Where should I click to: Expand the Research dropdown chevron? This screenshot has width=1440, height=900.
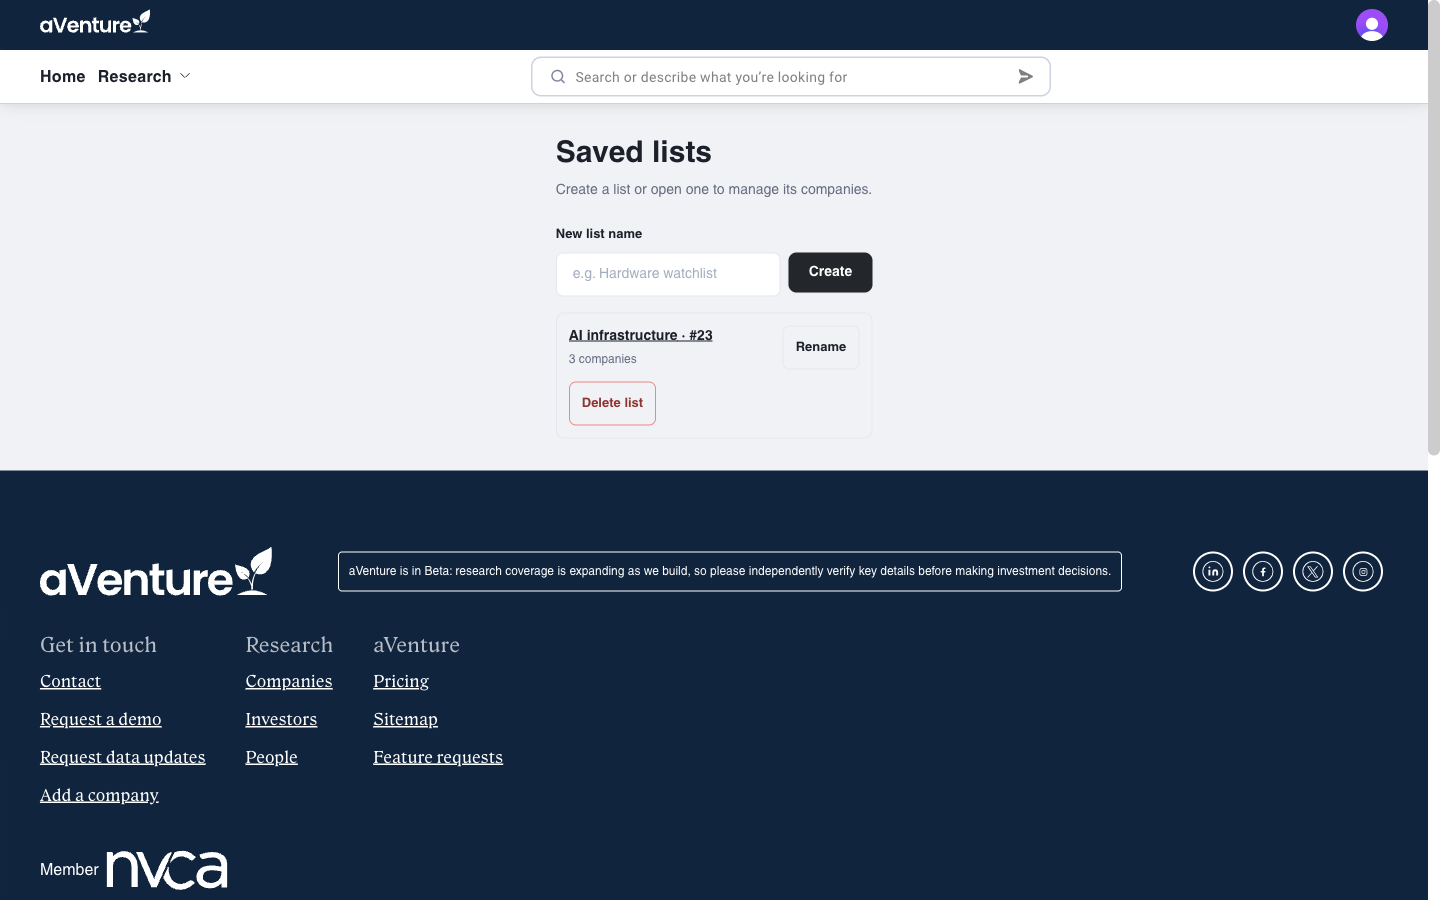(x=185, y=76)
